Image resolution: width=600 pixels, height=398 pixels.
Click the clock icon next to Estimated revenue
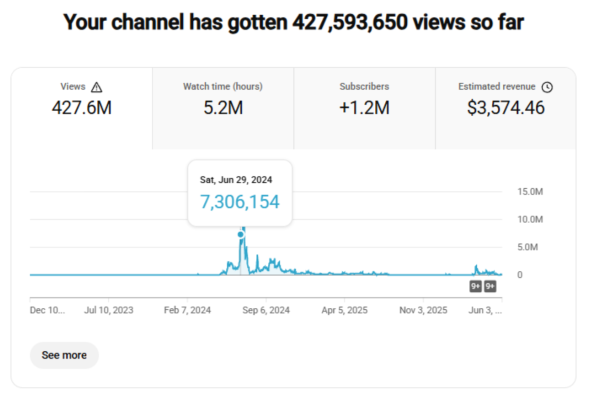547,87
